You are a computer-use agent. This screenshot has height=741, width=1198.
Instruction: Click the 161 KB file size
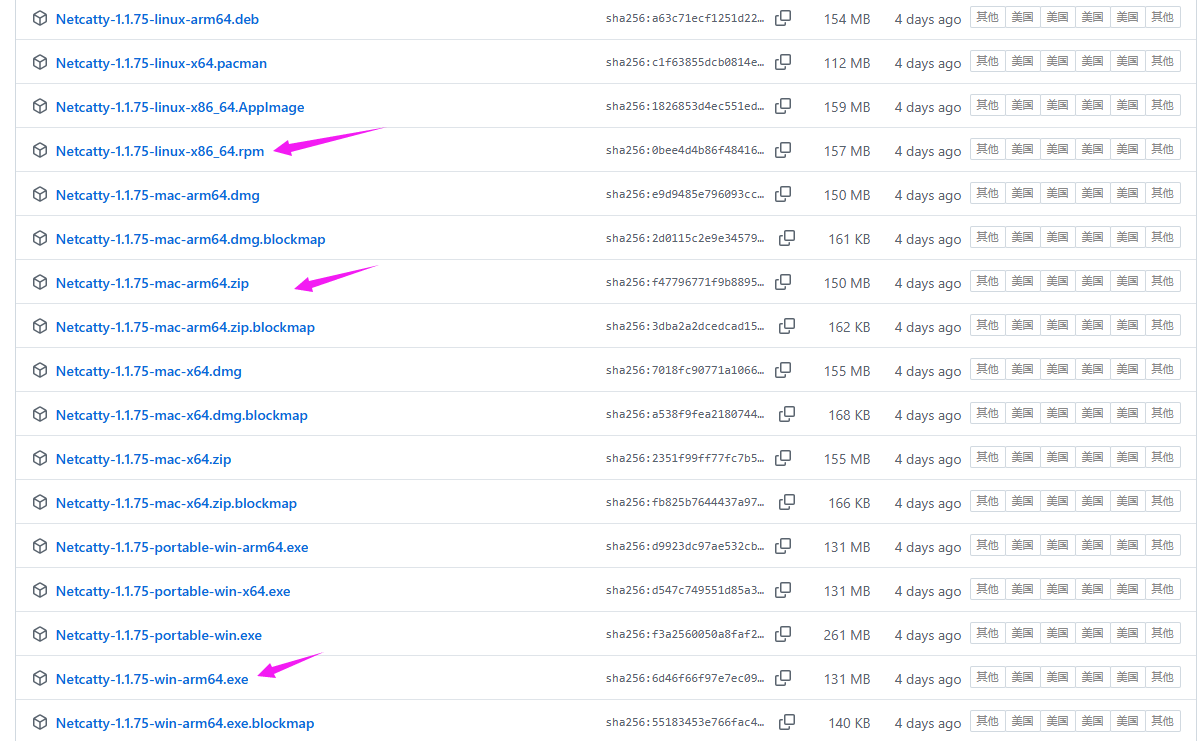pos(849,240)
